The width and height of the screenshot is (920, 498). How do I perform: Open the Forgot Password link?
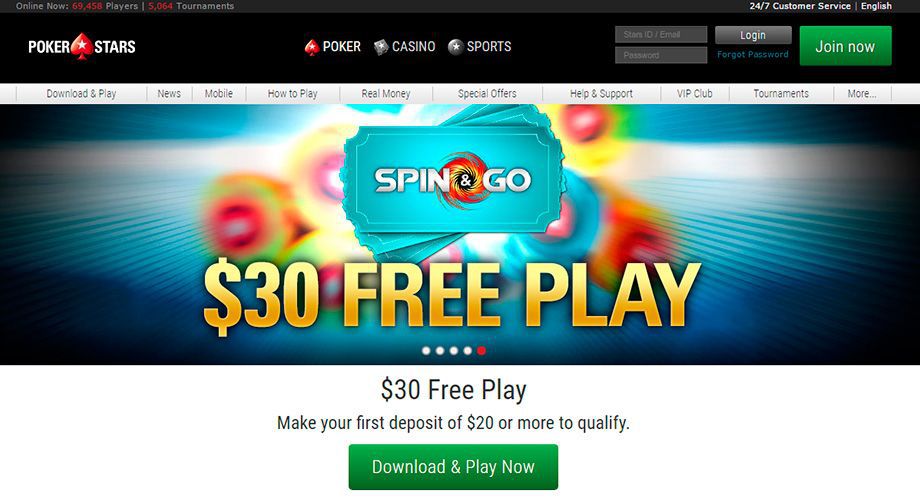(x=753, y=55)
